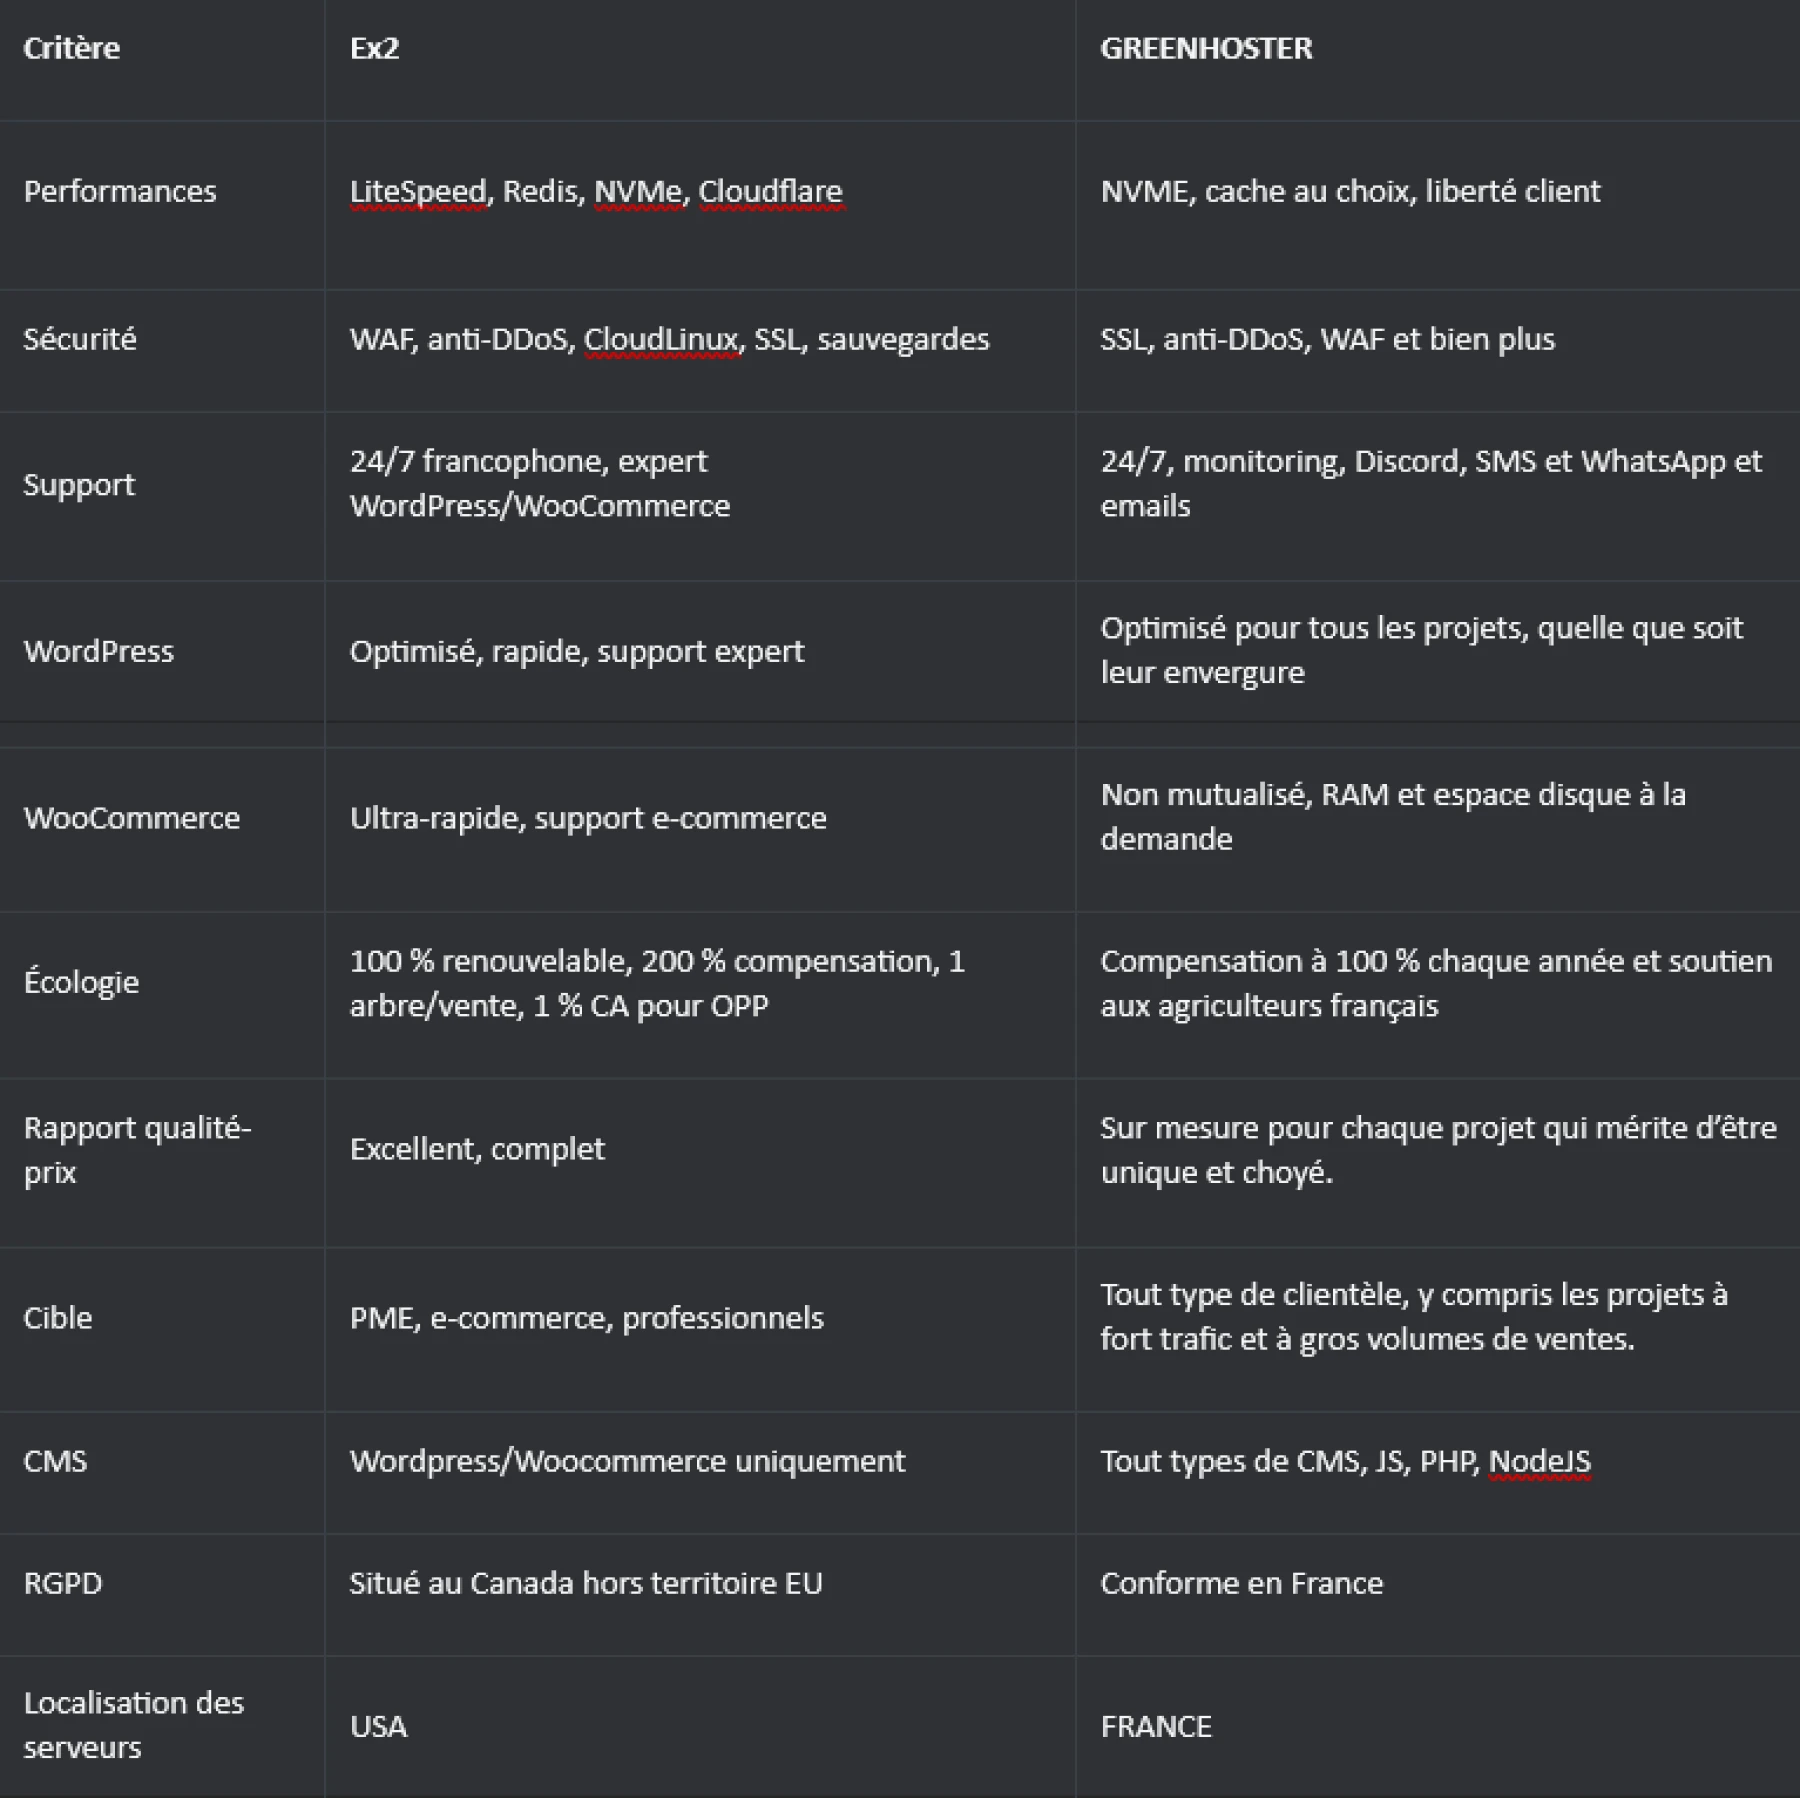Select the Écologie row label

(x=81, y=982)
